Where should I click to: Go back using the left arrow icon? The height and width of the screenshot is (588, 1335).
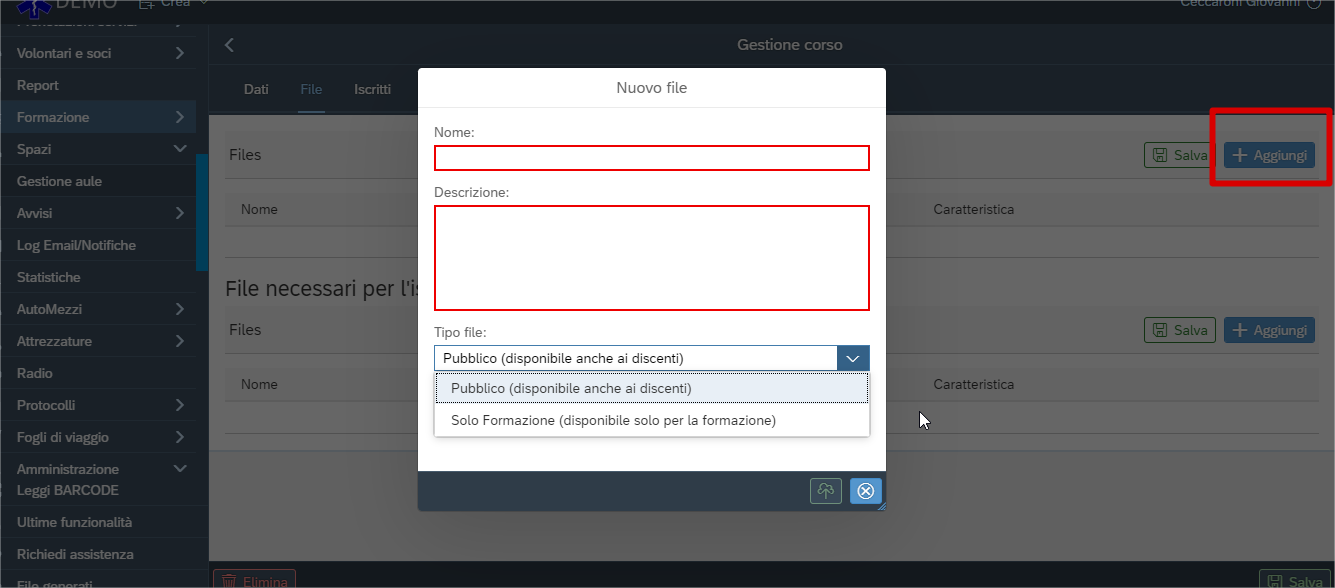[229, 45]
